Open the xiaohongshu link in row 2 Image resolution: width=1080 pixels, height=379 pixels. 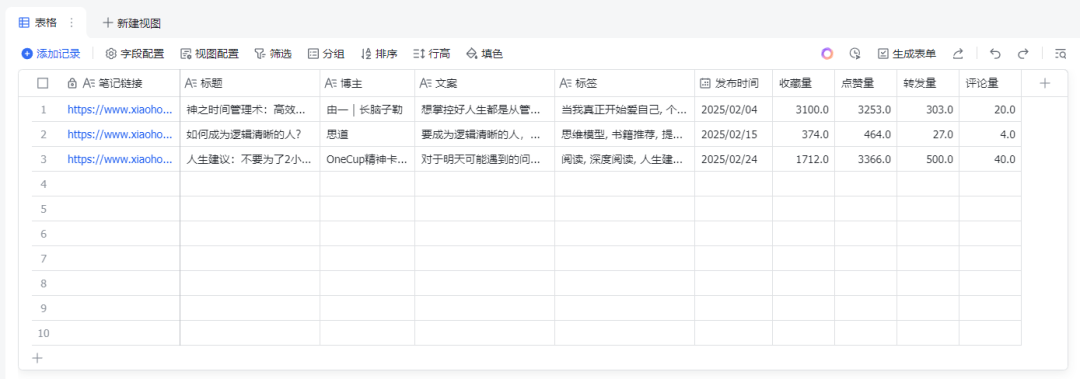[x=120, y=134]
